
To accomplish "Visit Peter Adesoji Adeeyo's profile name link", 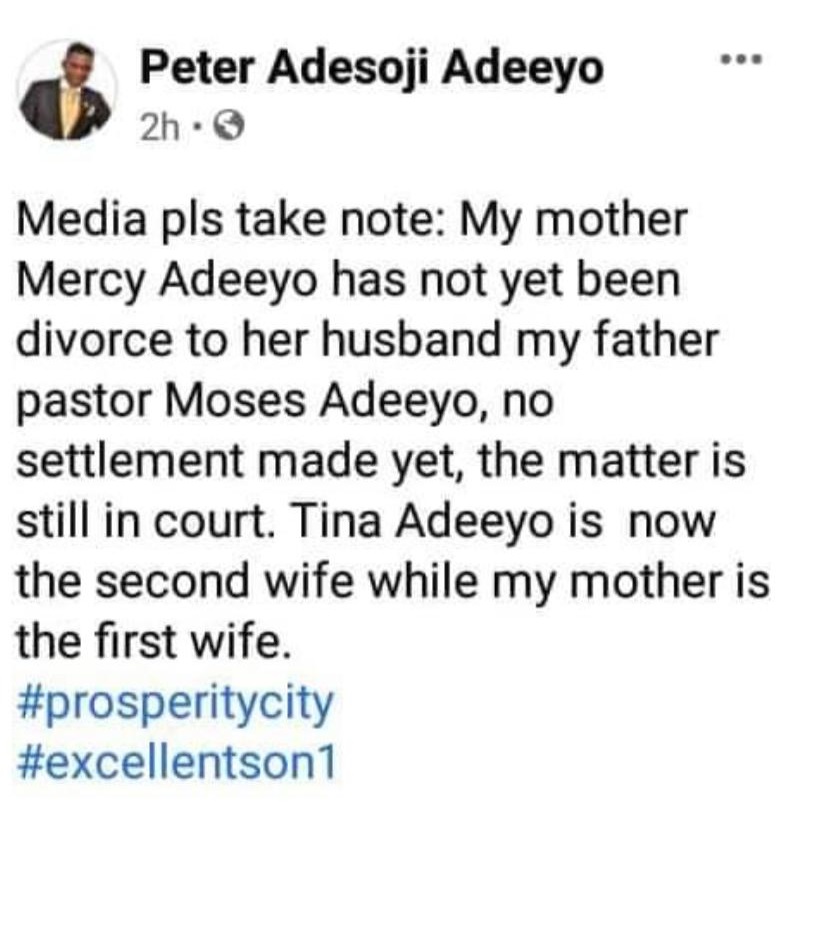I will 371,69.
